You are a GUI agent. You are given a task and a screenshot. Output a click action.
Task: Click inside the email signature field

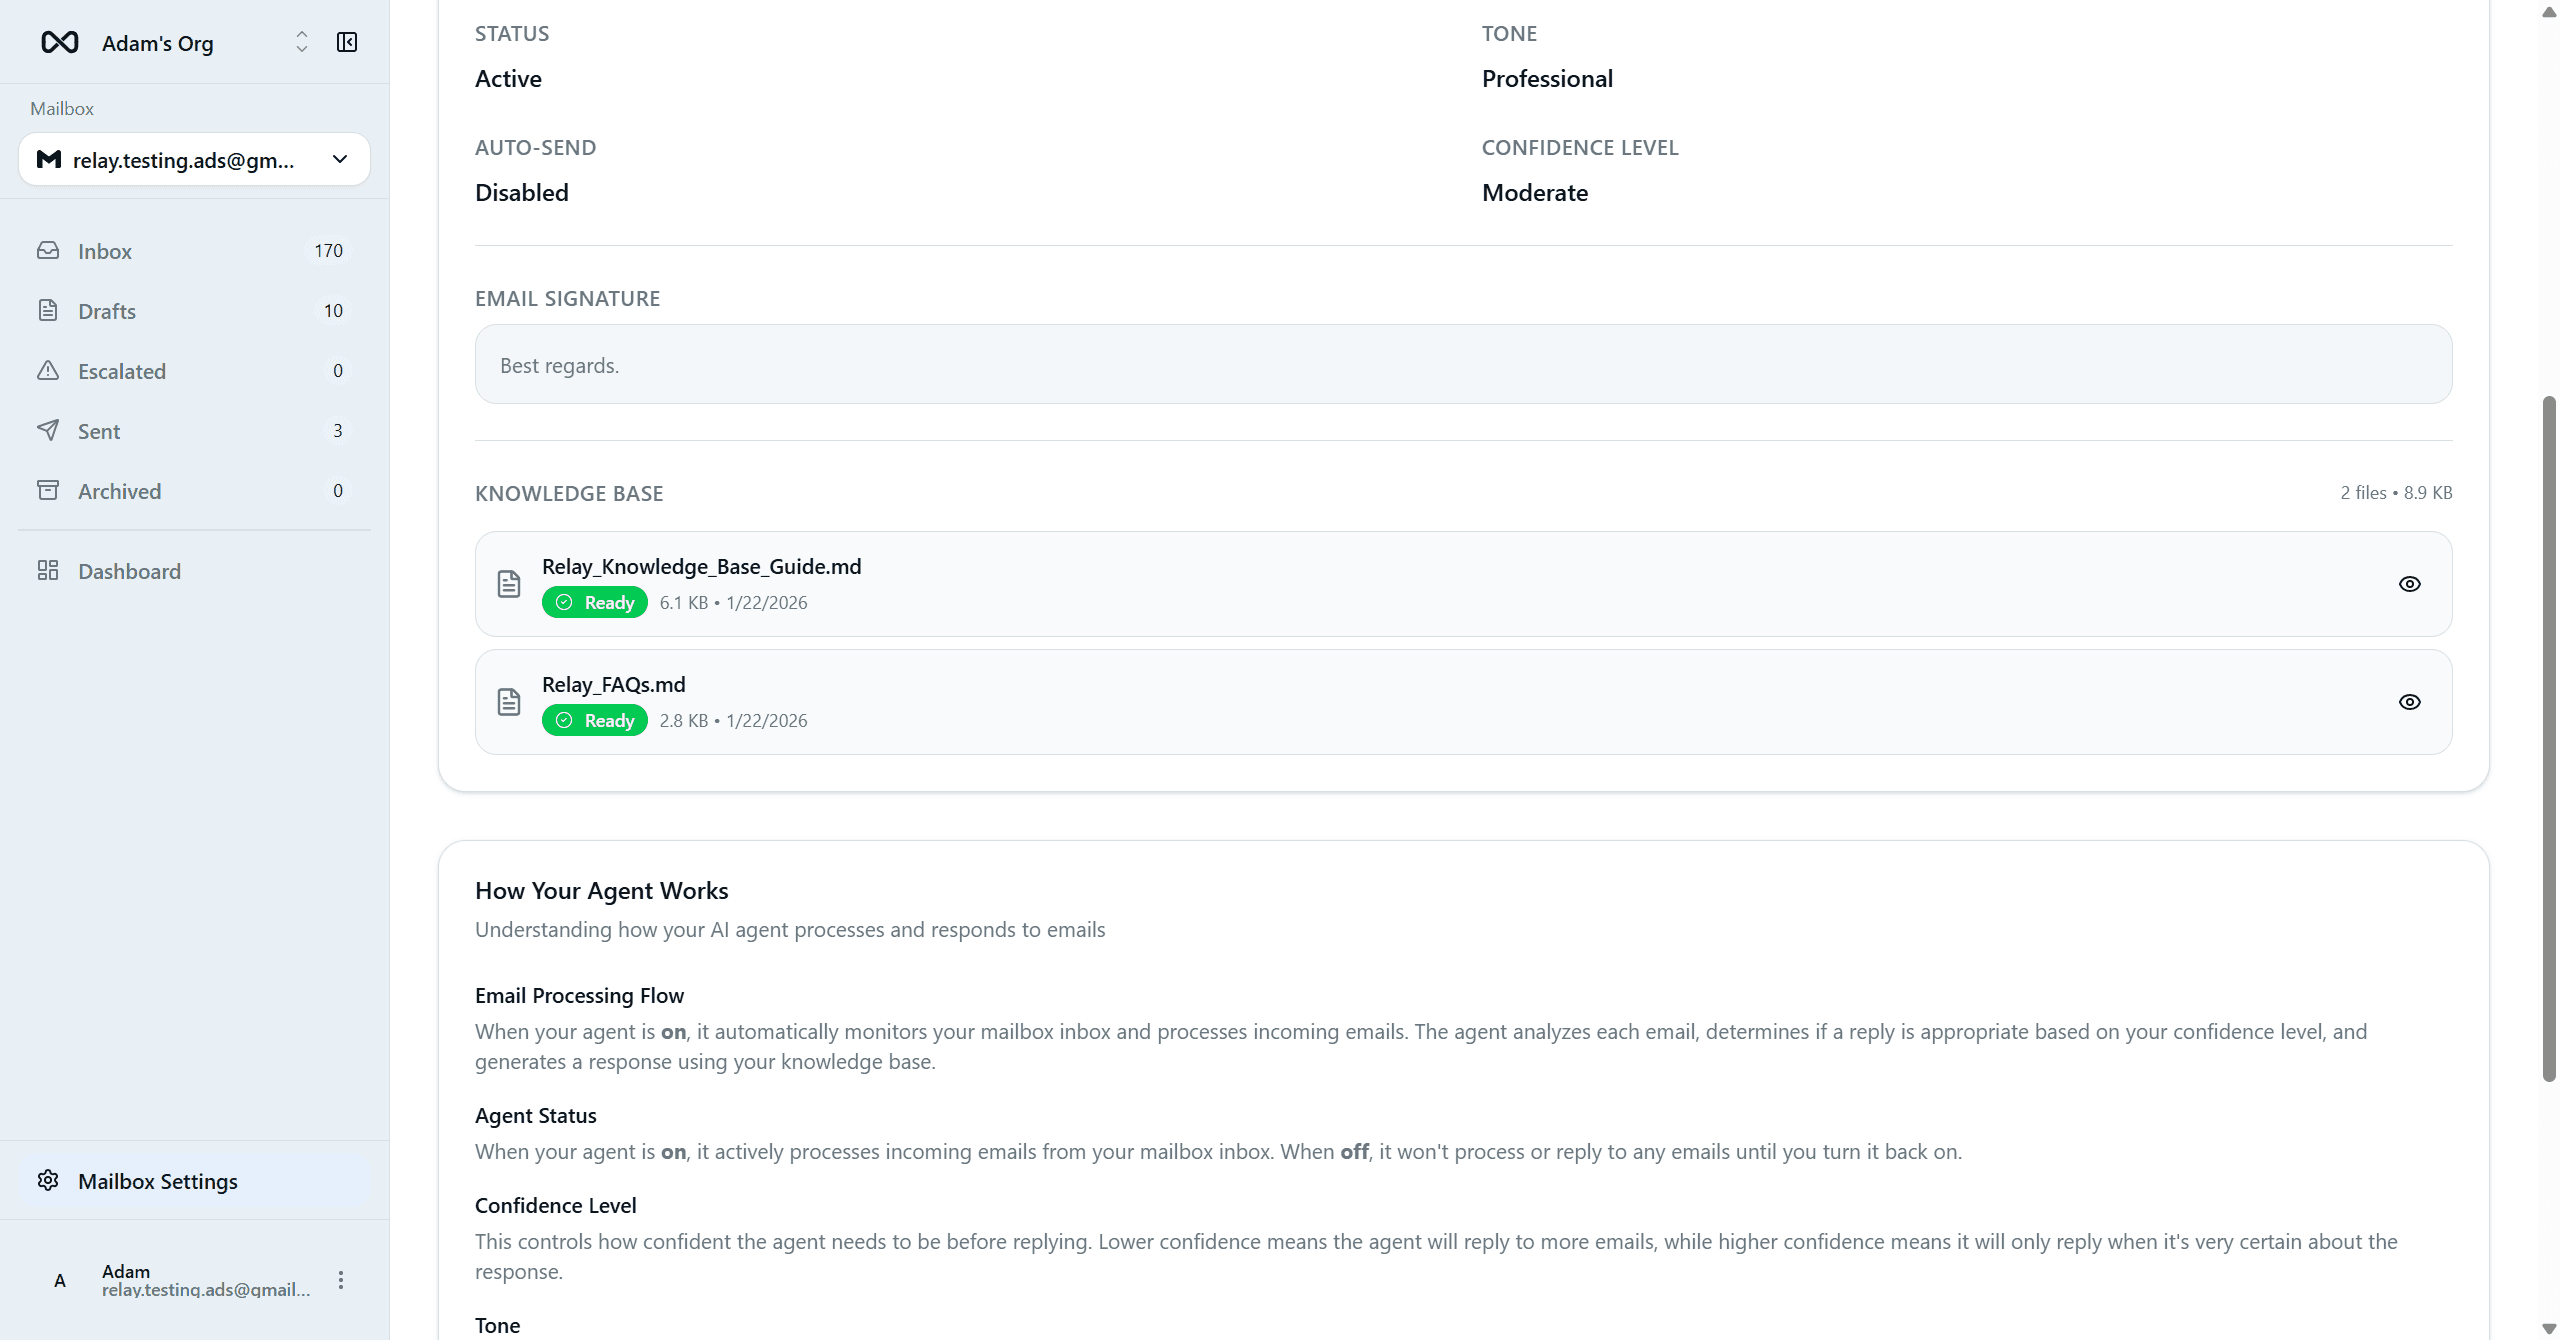[1460, 364]
